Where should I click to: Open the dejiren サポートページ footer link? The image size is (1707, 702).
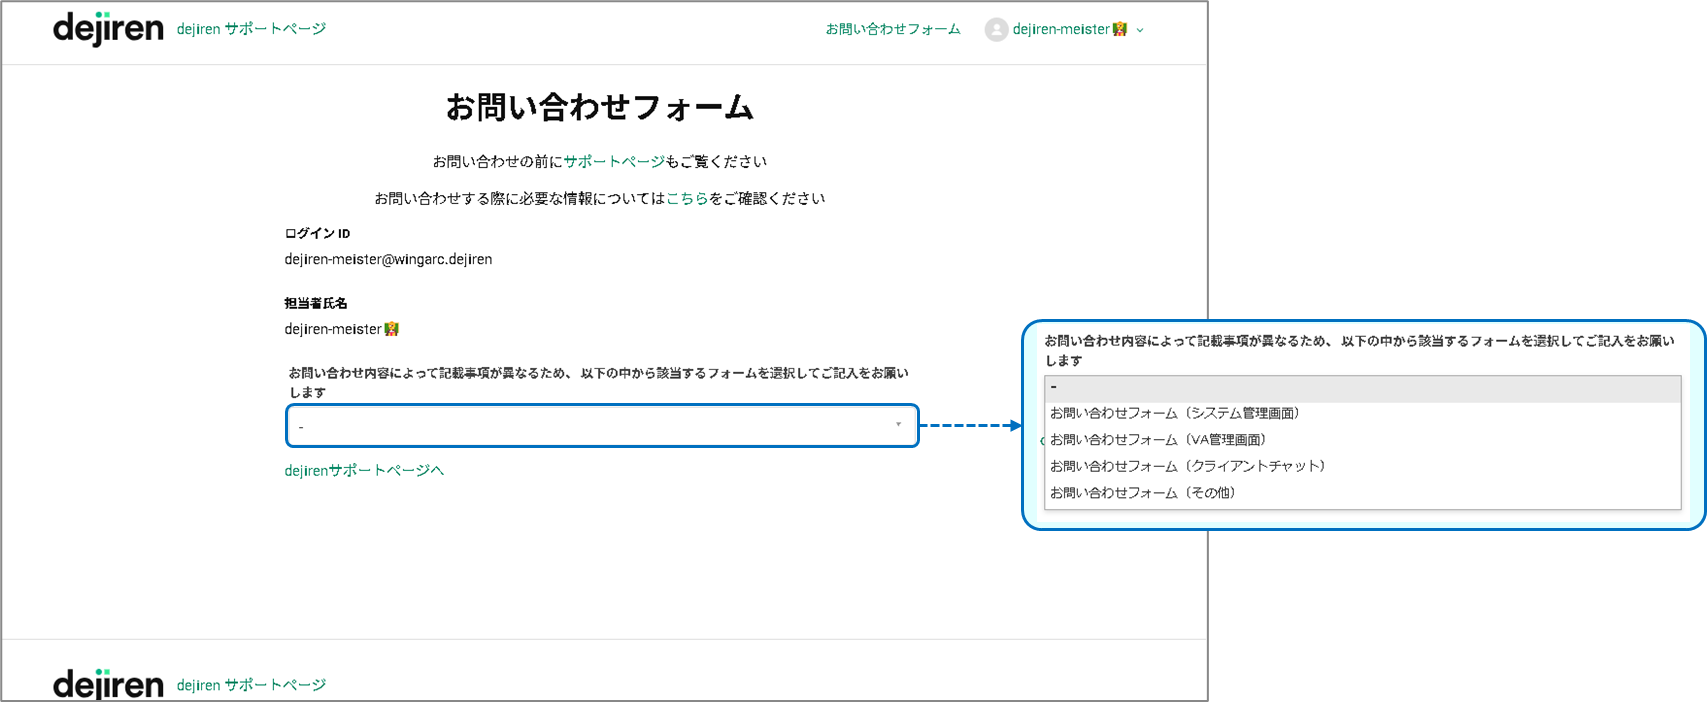click(x=251, y=685)
